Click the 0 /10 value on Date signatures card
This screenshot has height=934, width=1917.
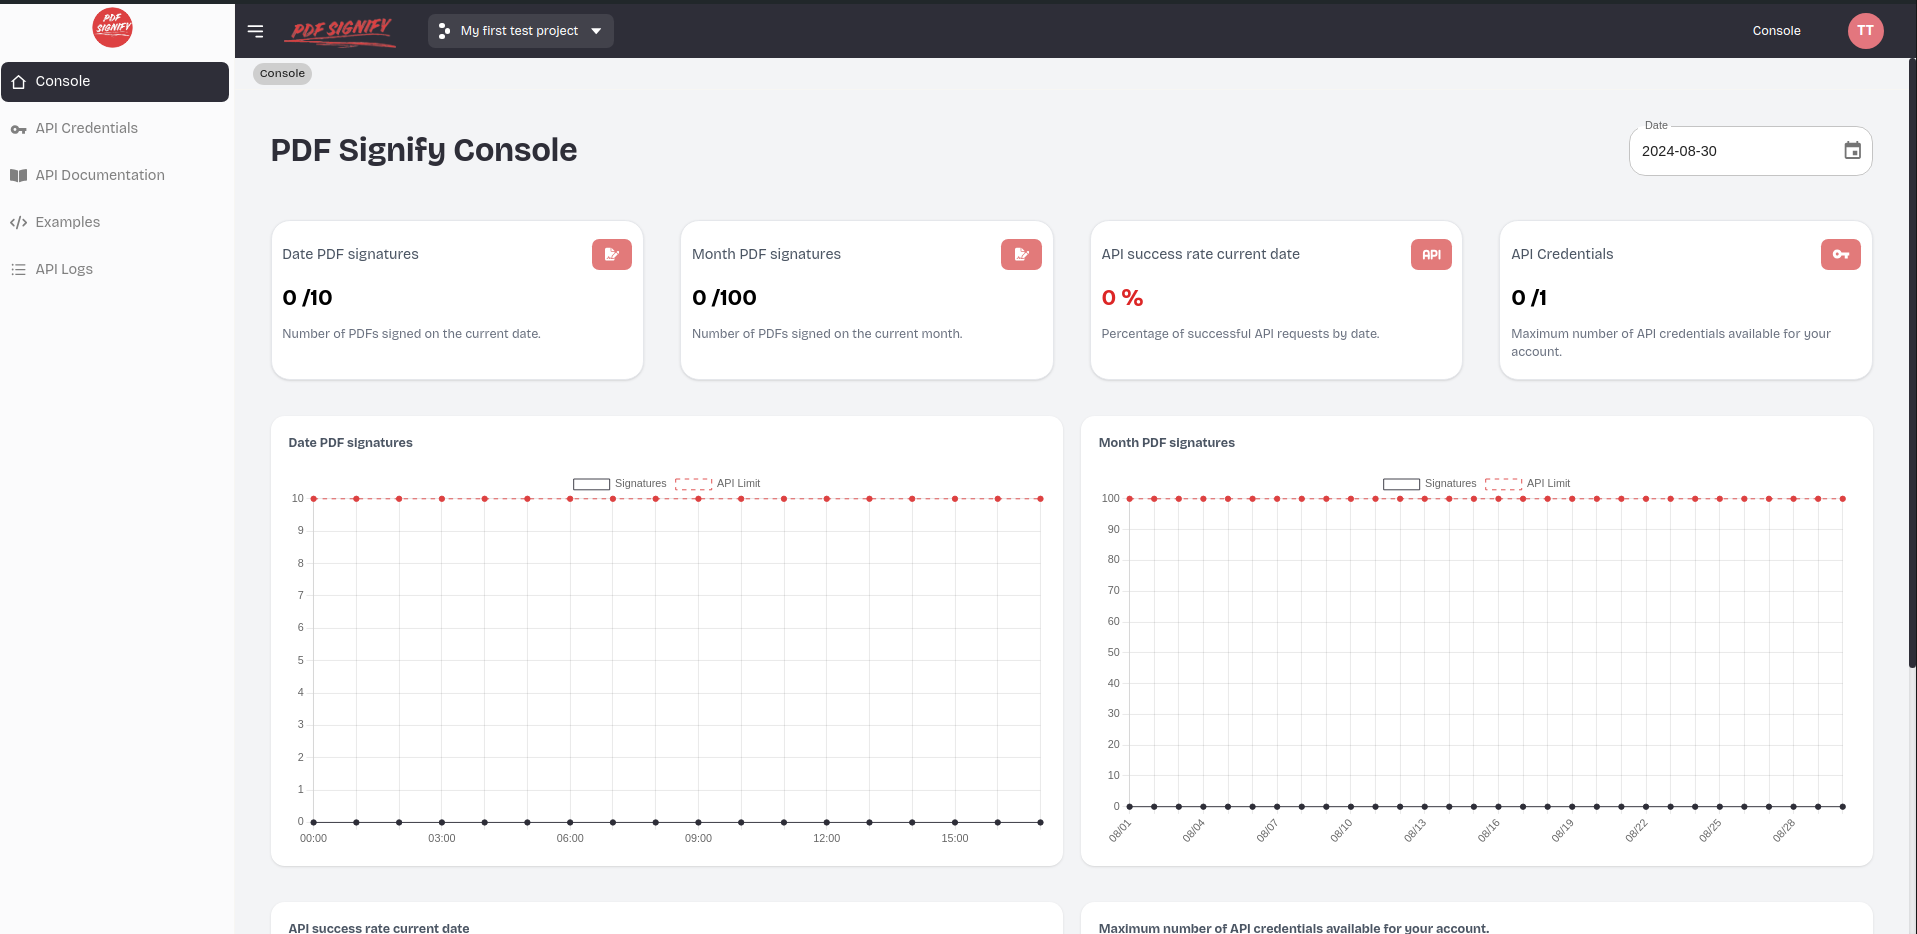tap(307, 298)
